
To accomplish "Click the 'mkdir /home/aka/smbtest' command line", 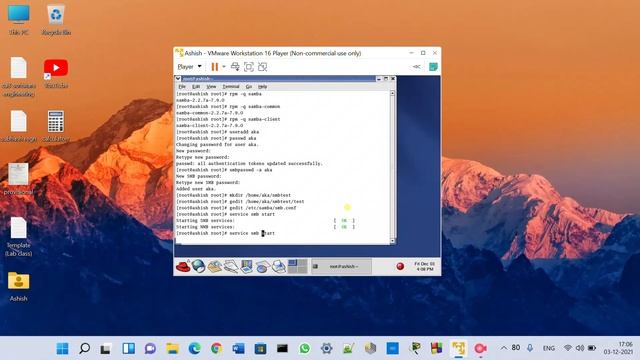I will [233, 195].
